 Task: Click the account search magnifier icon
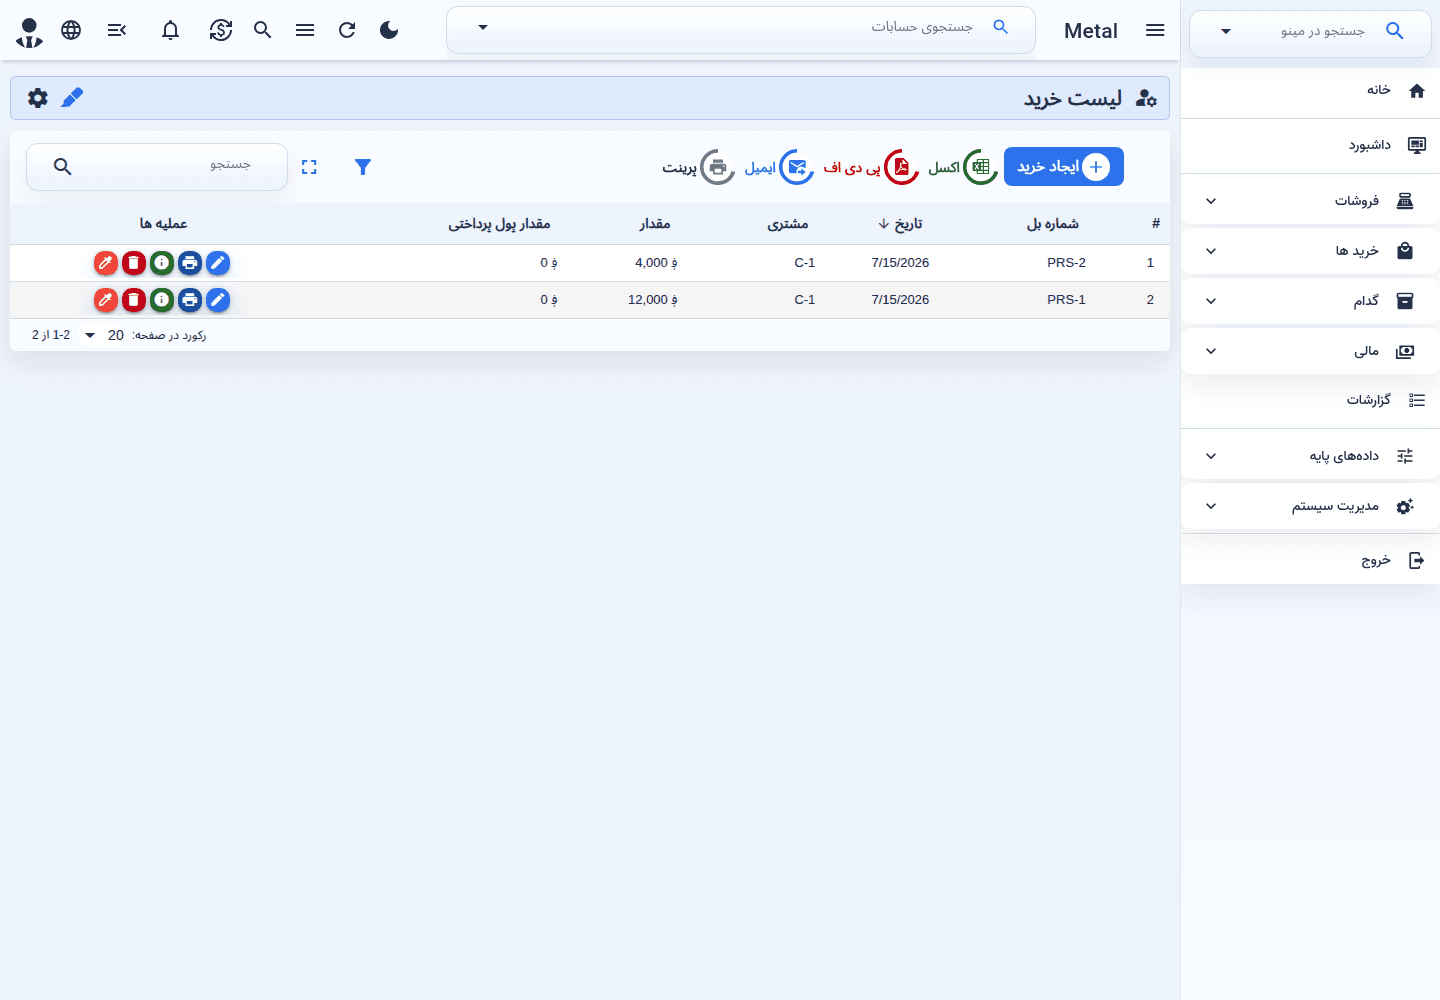(x=1000, y=27)
